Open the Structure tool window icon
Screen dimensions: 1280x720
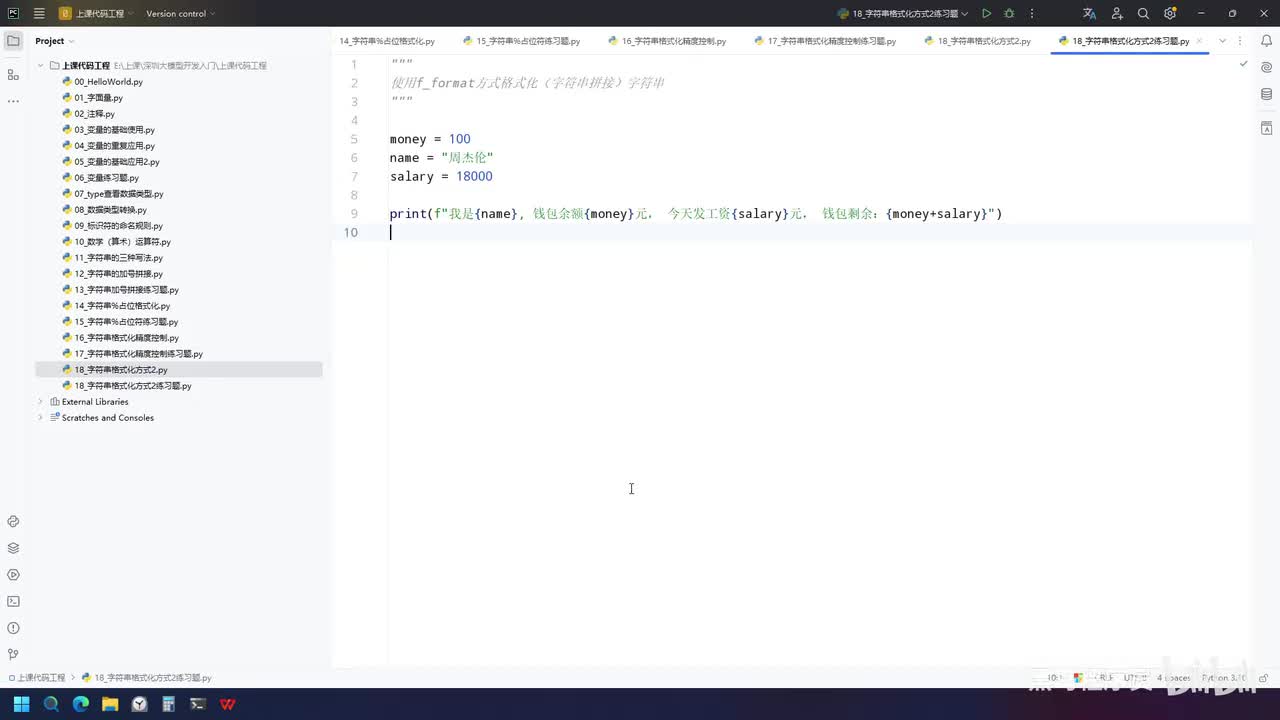[13, 74]
